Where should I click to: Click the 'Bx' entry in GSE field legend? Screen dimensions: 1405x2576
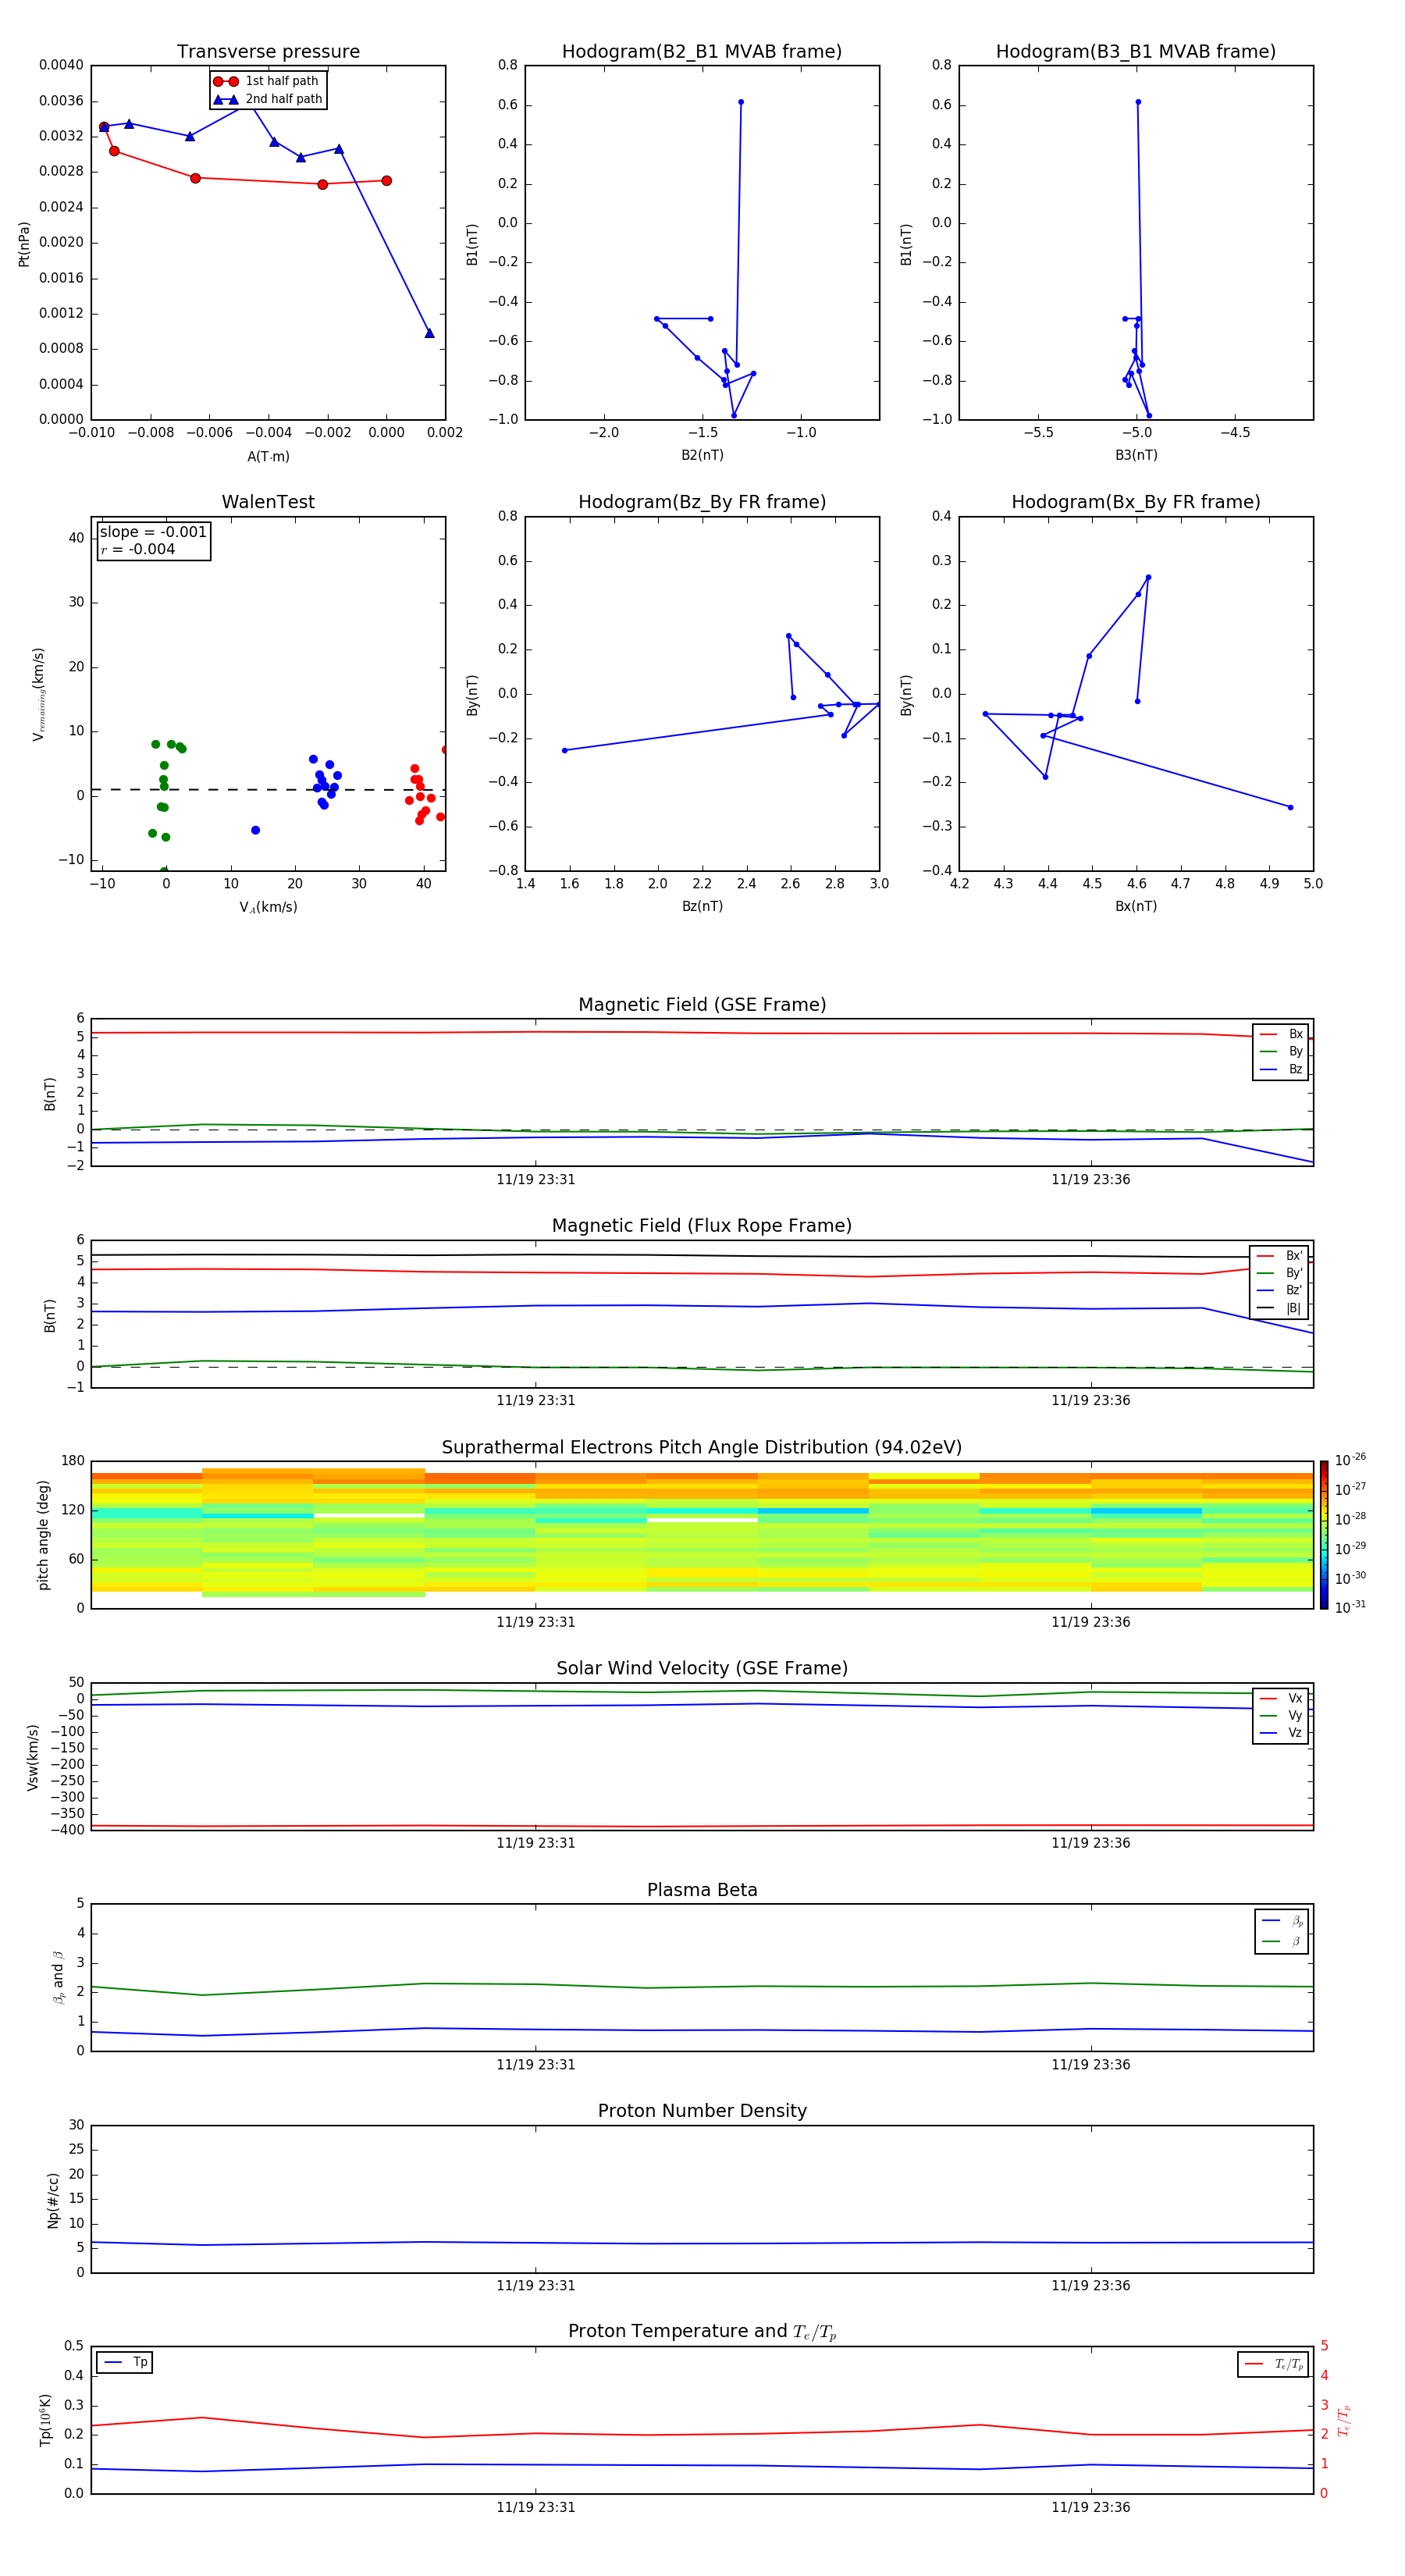[x=1281, y=1034]
